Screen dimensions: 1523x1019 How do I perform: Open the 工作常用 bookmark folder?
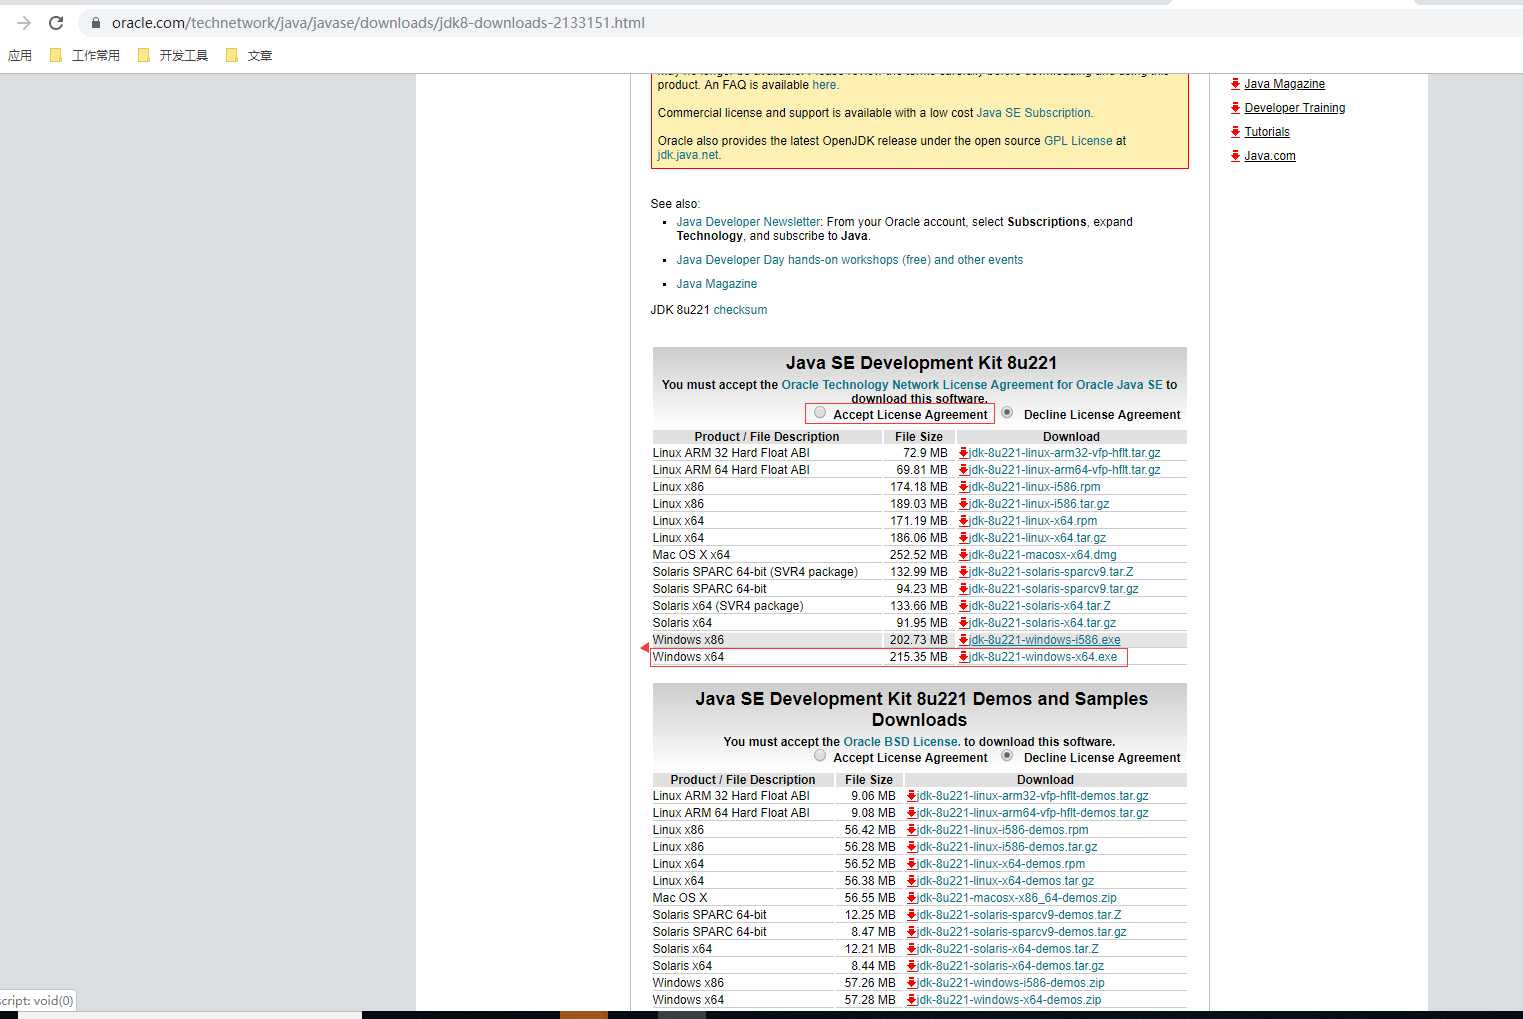pos(85,55)
